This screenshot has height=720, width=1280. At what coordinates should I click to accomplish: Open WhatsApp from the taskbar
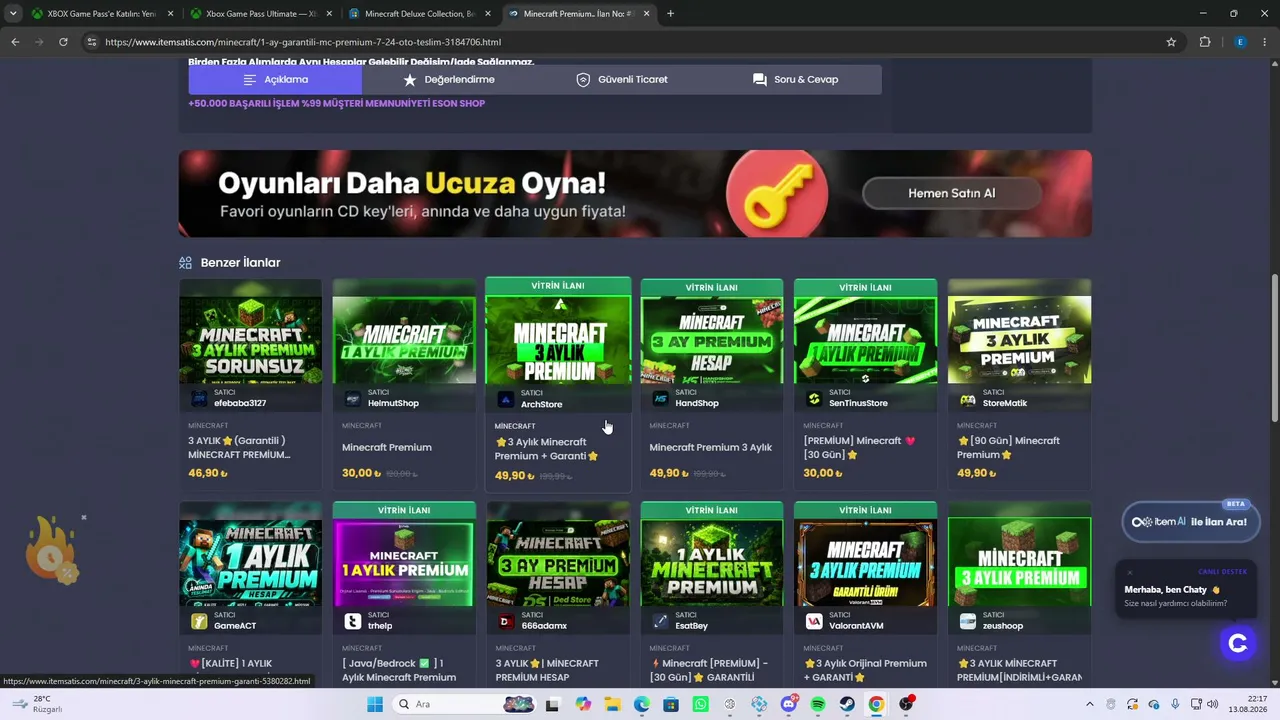pos(700,704)
